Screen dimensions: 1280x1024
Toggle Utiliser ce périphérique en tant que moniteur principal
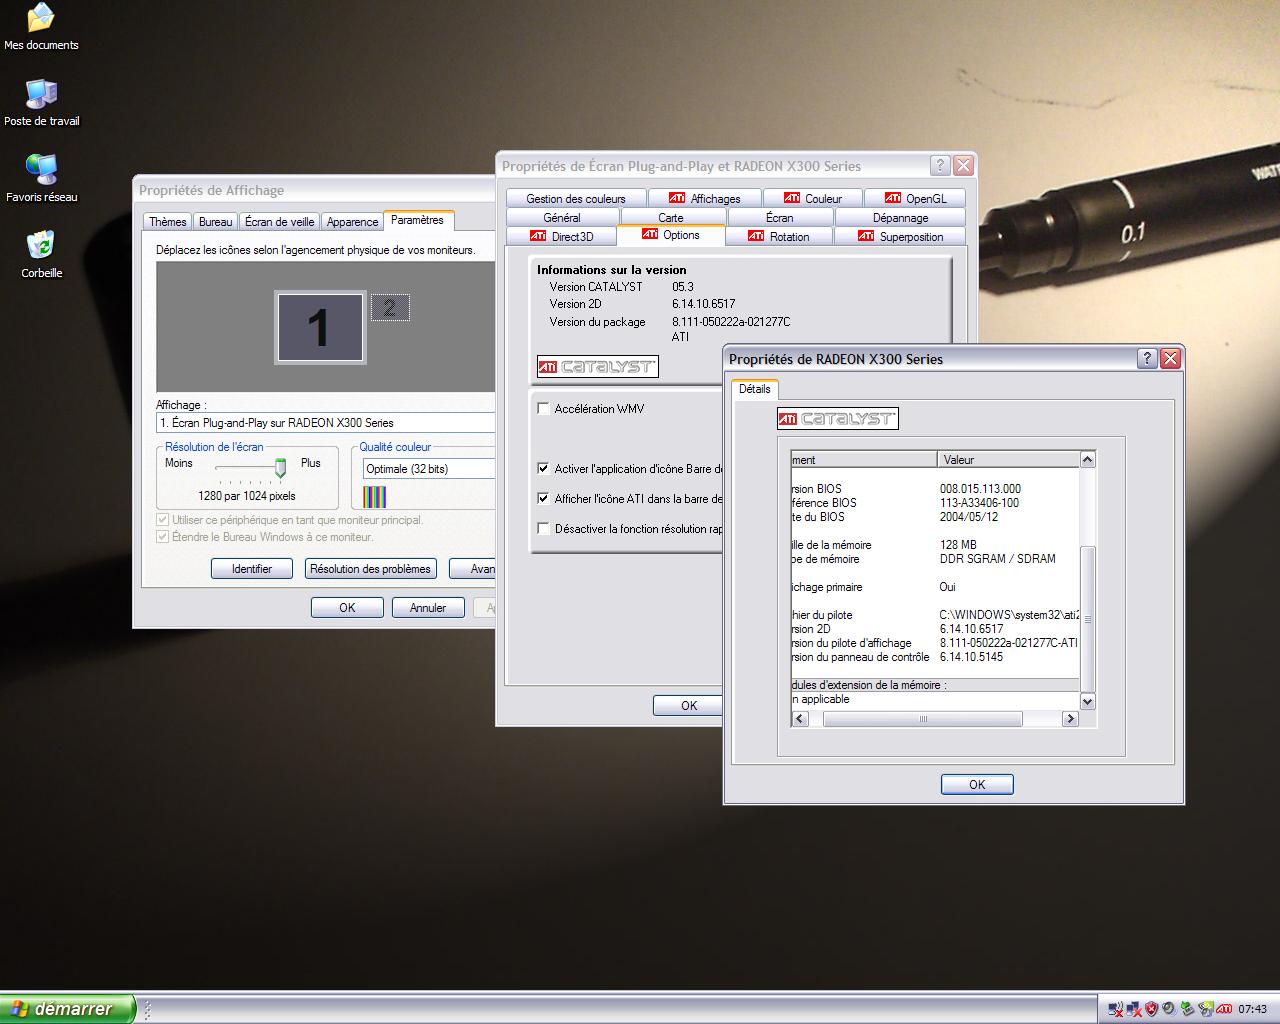click(x=163, y=520)
